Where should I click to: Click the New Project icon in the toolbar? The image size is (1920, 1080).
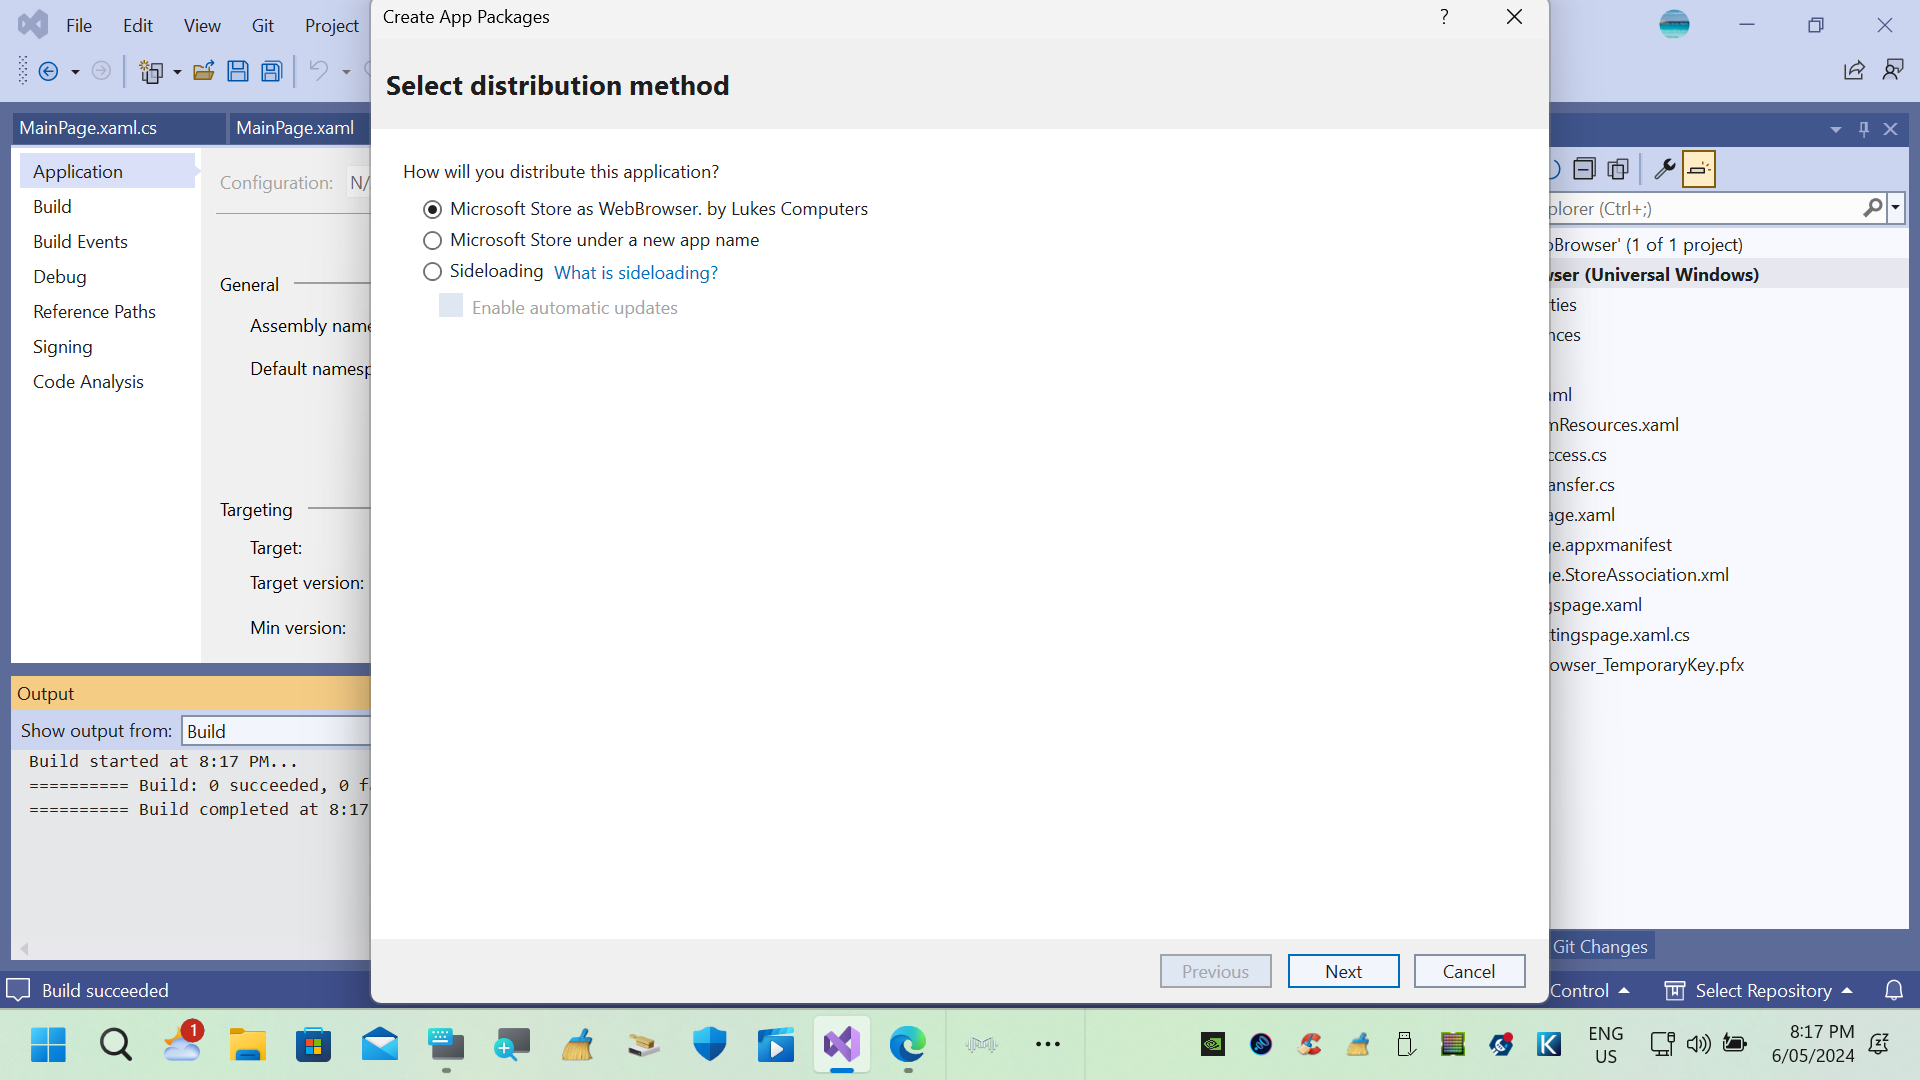coord(152,71)
